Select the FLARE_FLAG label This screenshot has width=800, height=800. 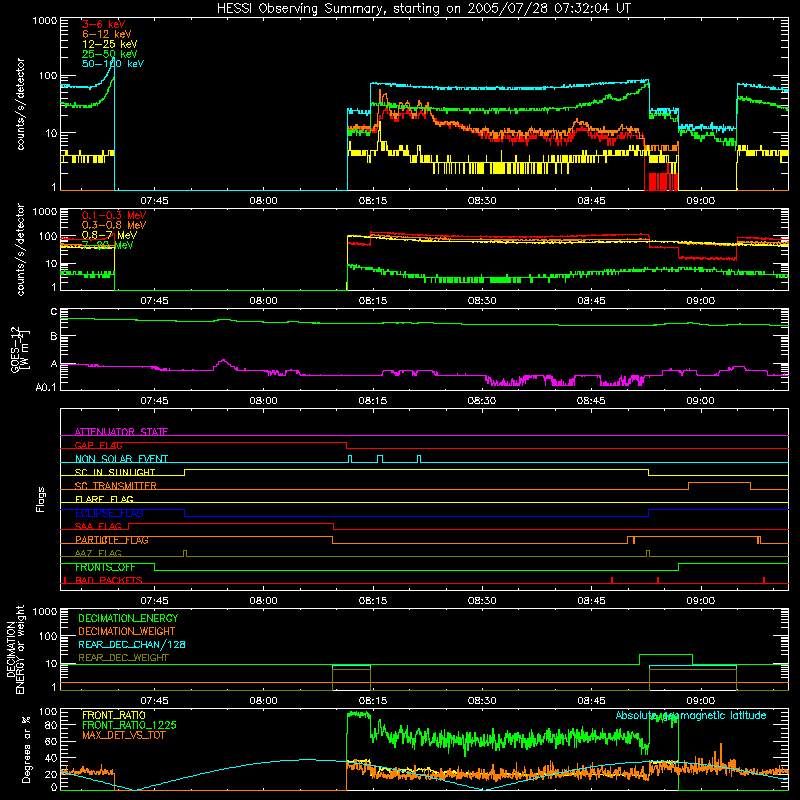coord(104,499)
